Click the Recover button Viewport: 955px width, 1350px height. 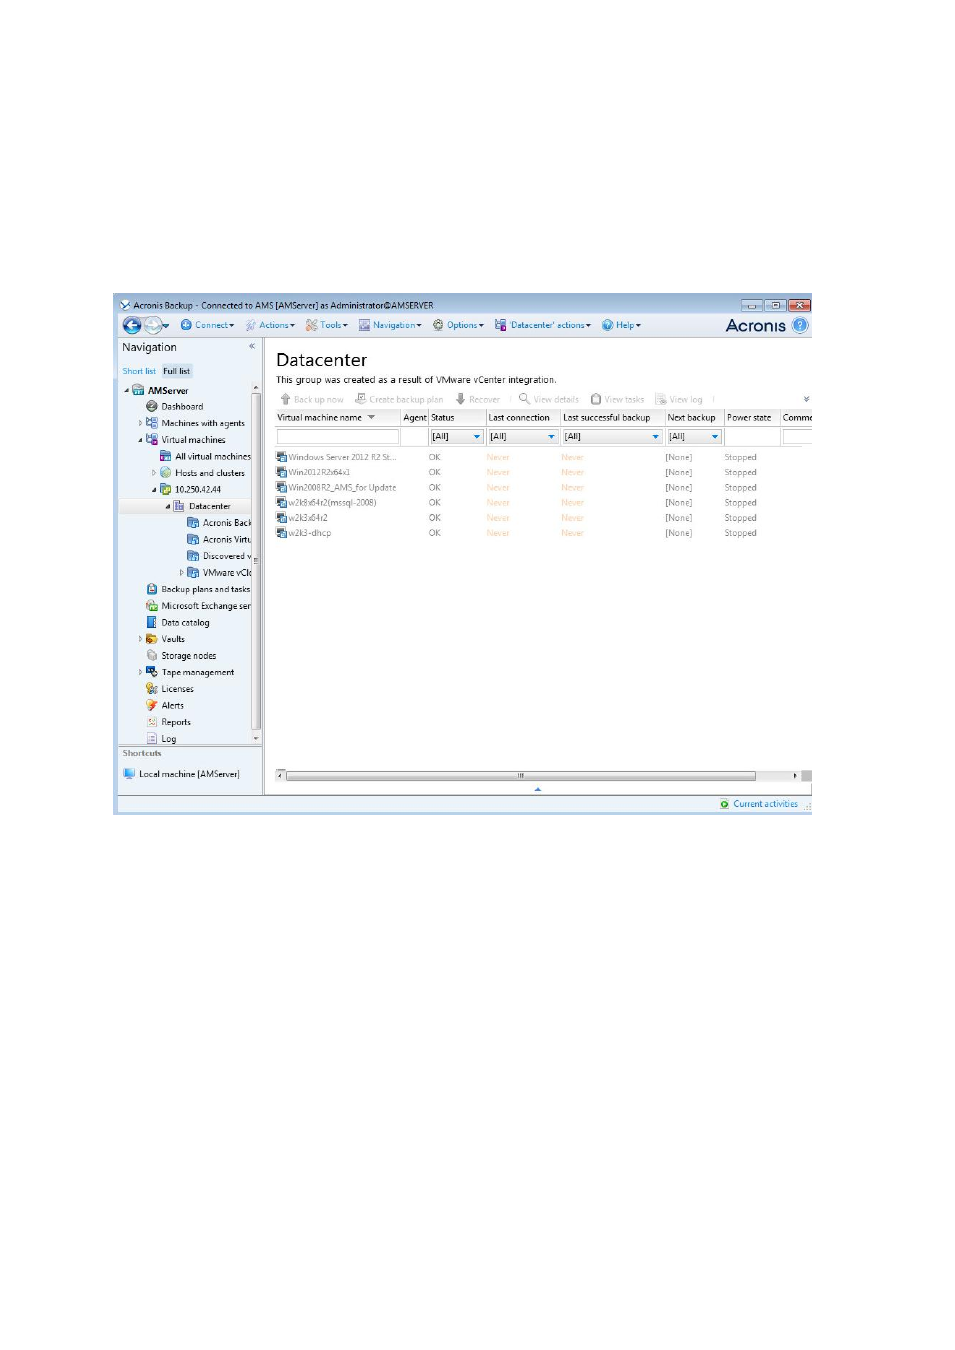click(x=478, y=399)
